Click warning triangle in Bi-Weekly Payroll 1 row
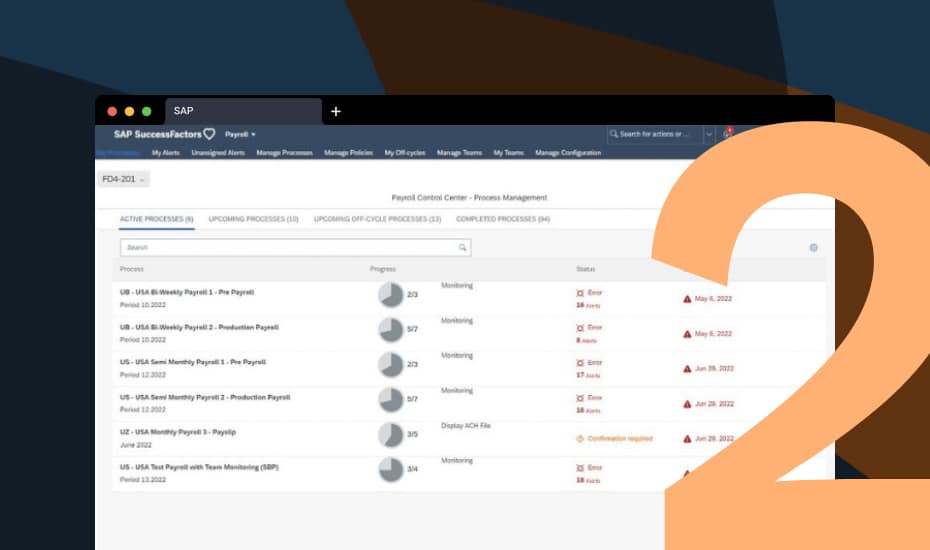930x550 pixels. (687, 299)
